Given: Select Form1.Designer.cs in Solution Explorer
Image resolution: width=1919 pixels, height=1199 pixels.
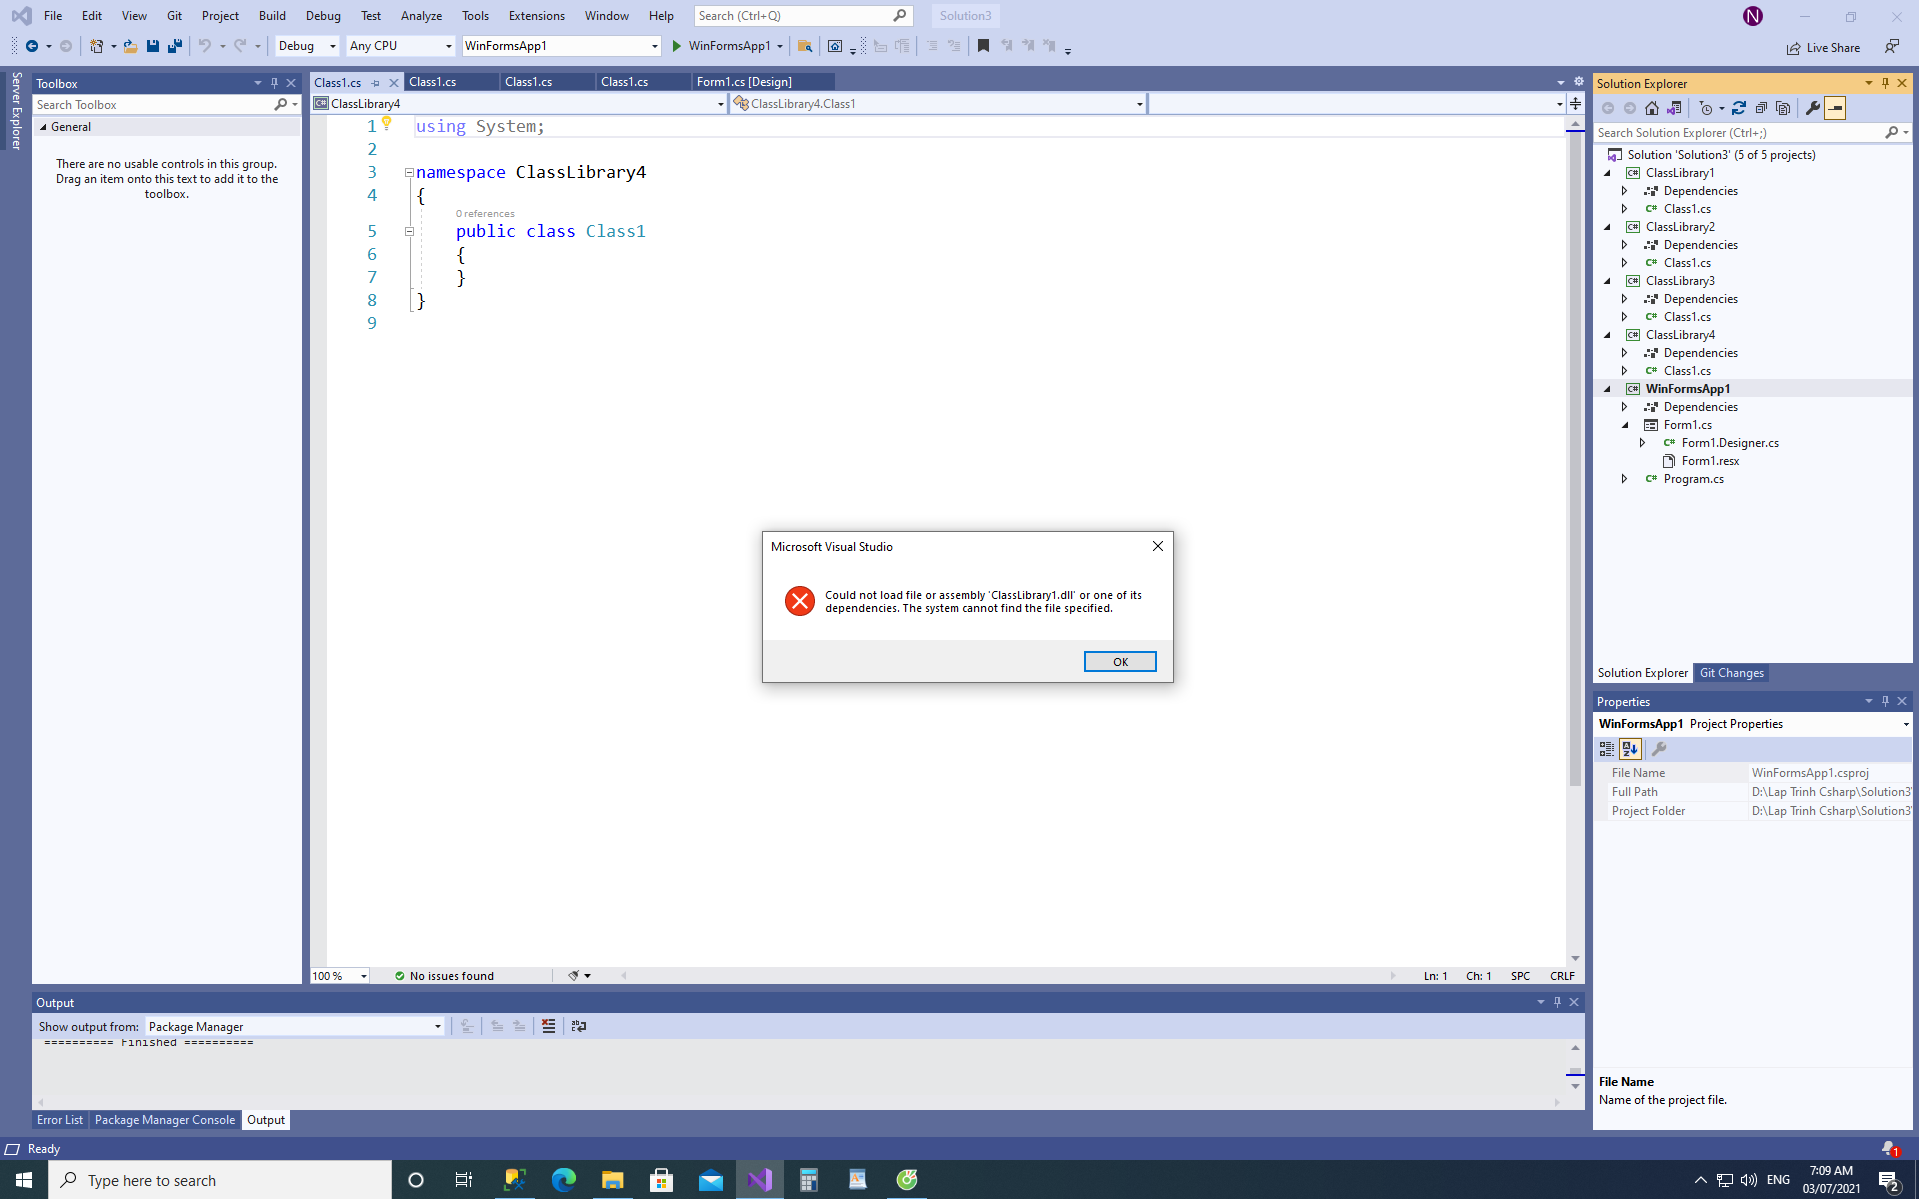Looking at the screenshot, I should point(1729,443).
